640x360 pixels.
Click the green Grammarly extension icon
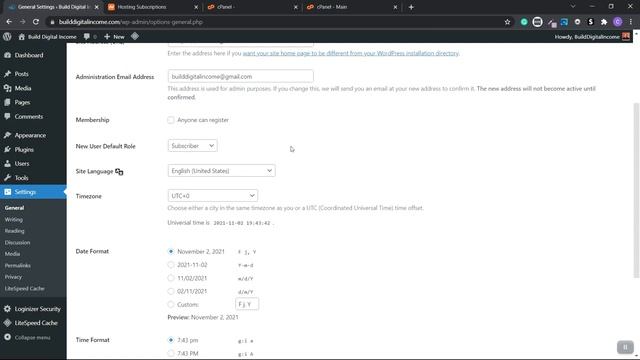pyautogui.click(x=524, y=22)
